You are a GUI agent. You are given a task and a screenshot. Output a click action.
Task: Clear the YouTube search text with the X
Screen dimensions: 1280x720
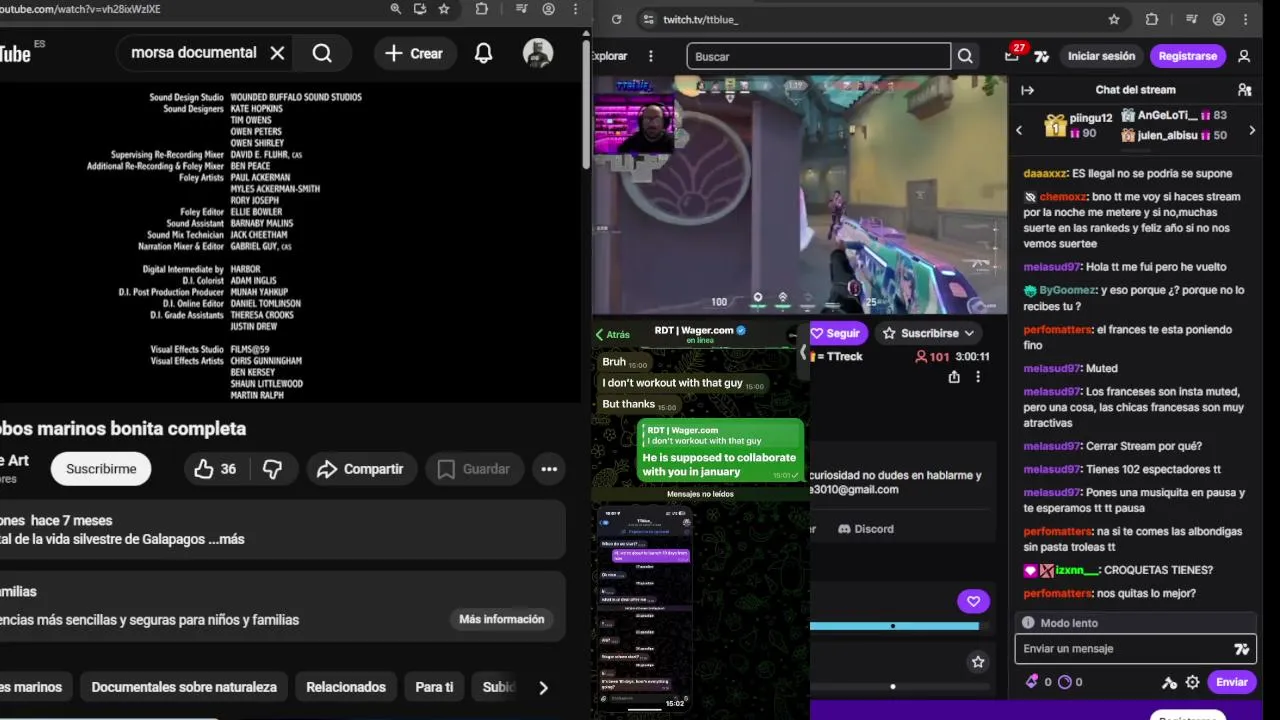pos(277,53)
